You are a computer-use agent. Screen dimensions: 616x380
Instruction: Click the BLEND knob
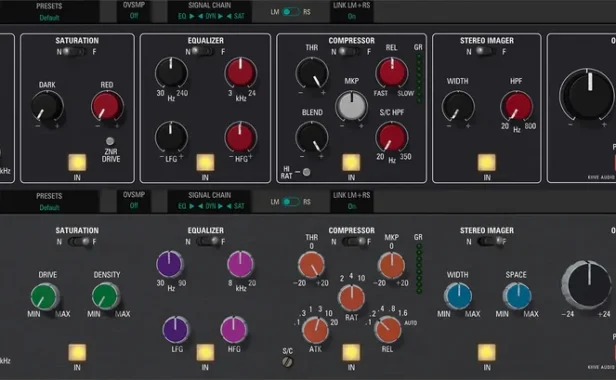(x=312, y=137)
